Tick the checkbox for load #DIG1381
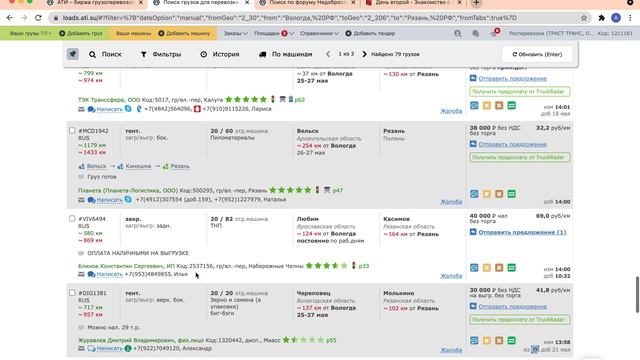 [x=72, y=293]
